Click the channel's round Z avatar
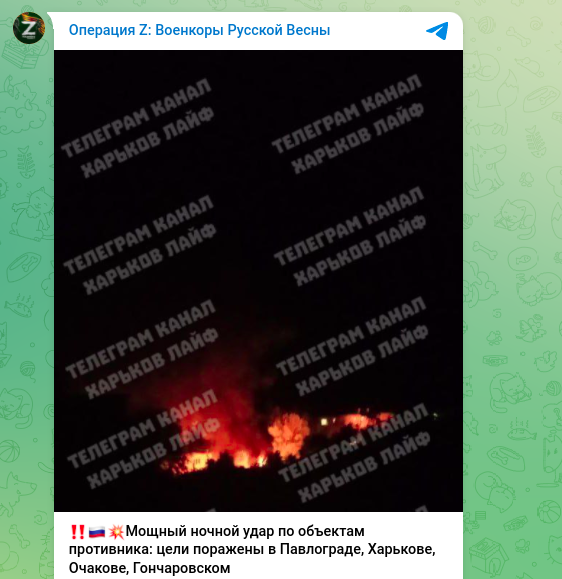Viewport: 562px width, 579px height. tap(29, 28)
